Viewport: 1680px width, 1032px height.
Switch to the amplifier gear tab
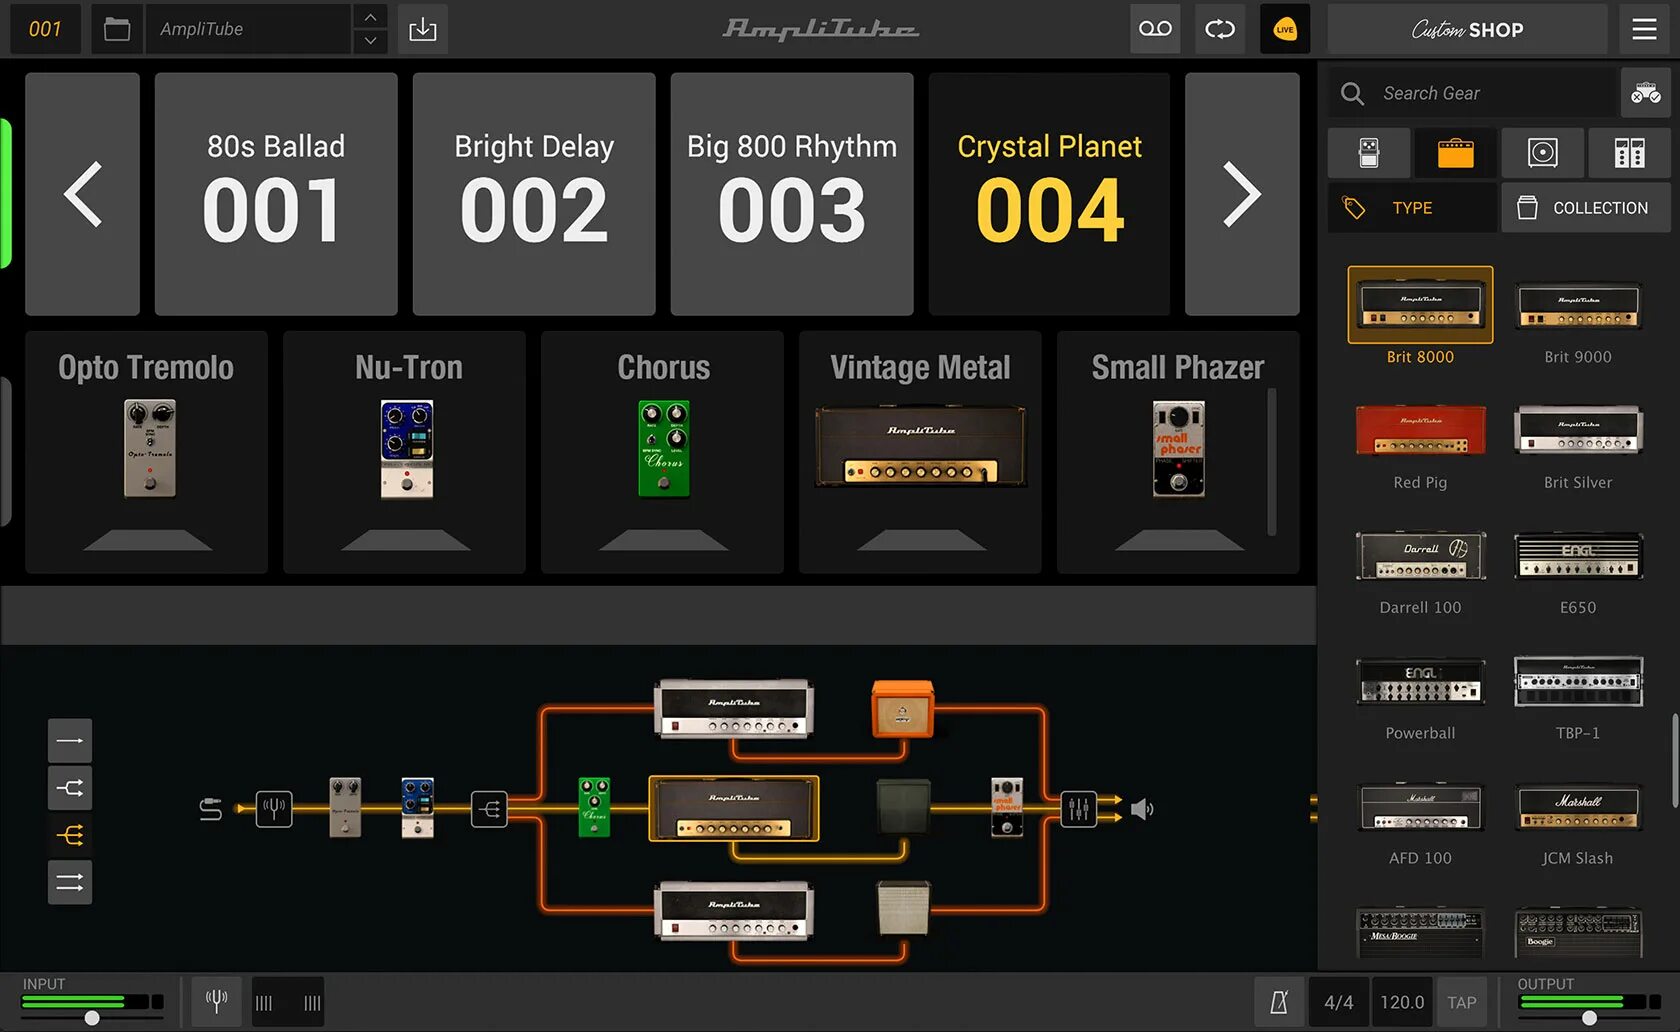1455,153
